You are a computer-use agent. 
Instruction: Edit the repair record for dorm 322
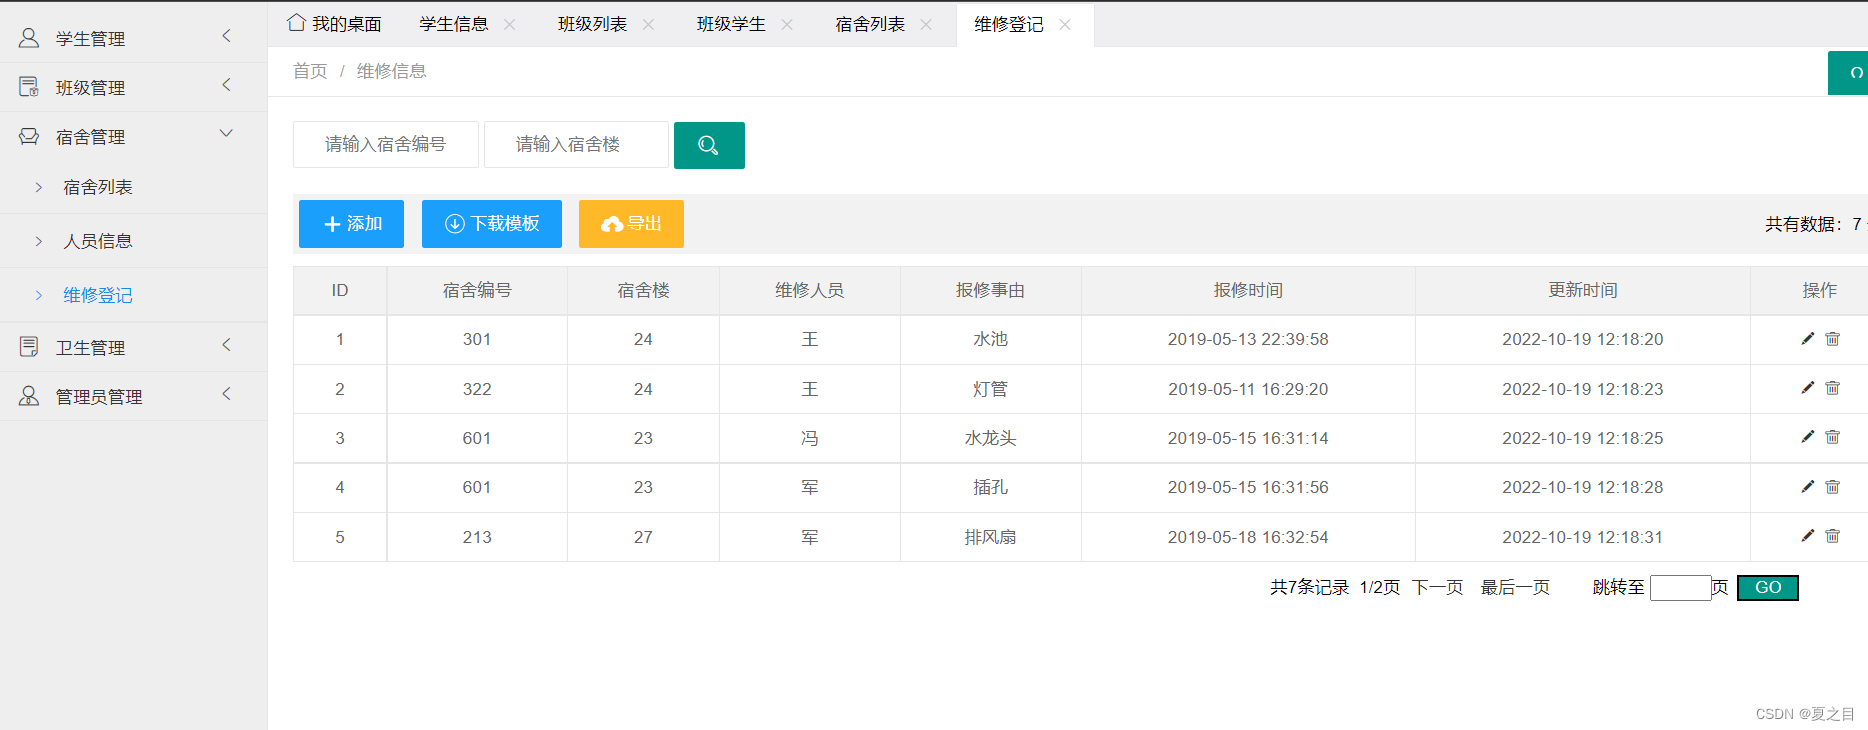click(1808, 388)
